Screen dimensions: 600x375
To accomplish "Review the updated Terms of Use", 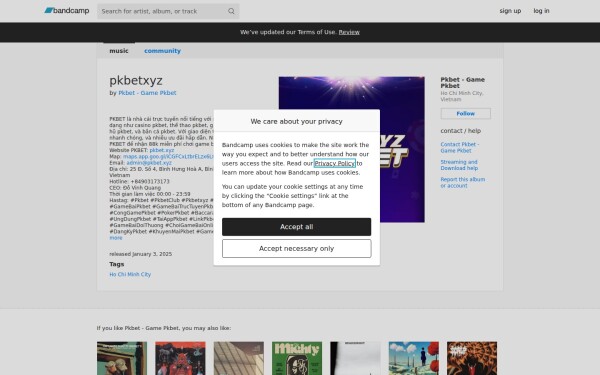I will 349,32.
